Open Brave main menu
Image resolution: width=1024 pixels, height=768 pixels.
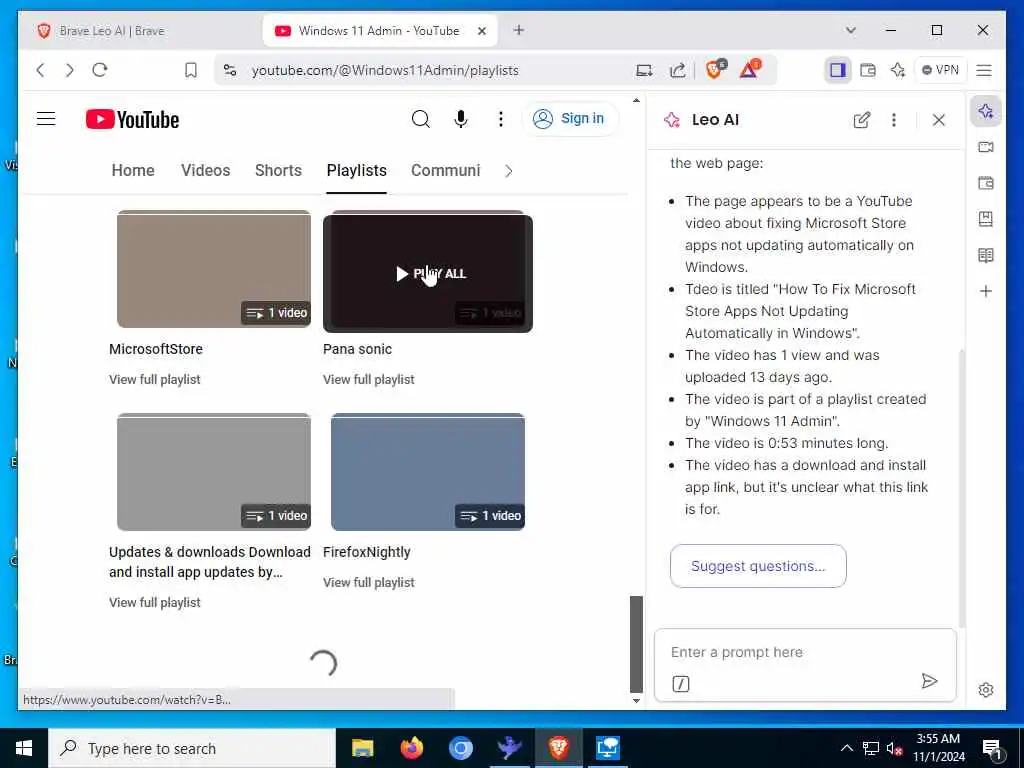coord(984,70)
